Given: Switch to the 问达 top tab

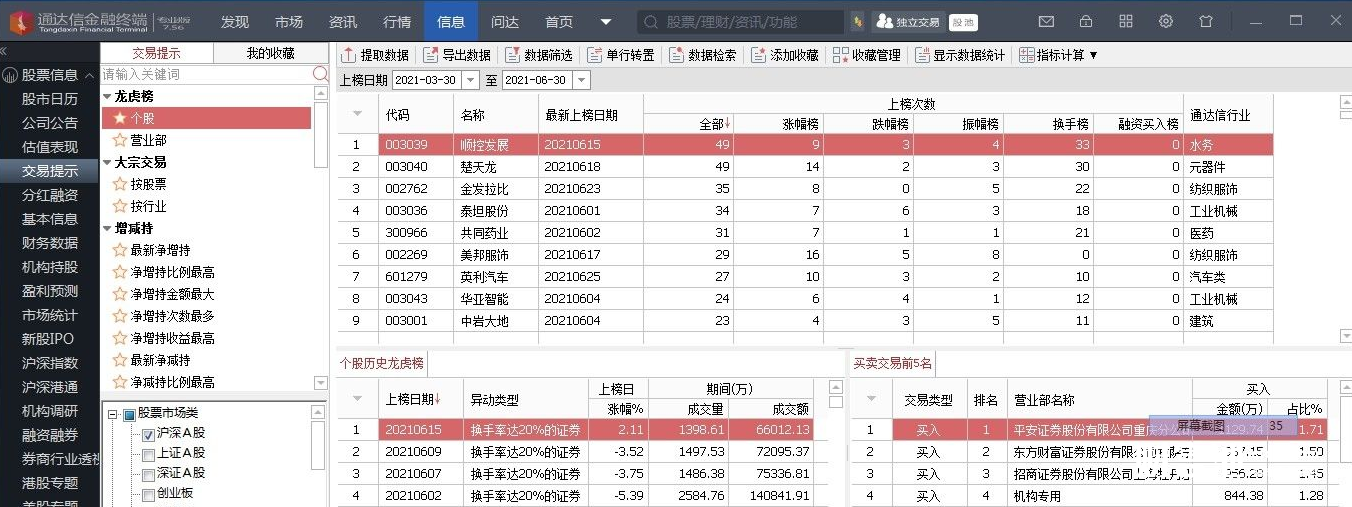Looking at the screenshot, I should coord(505,22).
